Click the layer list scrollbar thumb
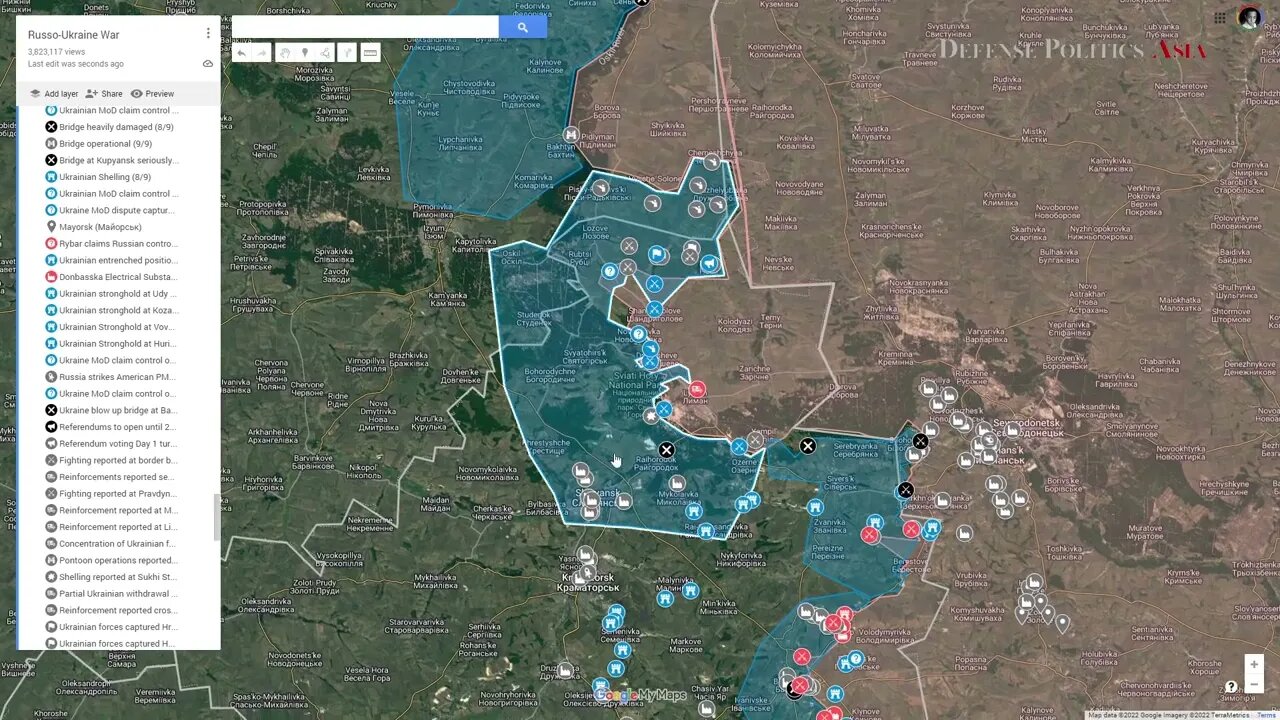 (217, 517)
